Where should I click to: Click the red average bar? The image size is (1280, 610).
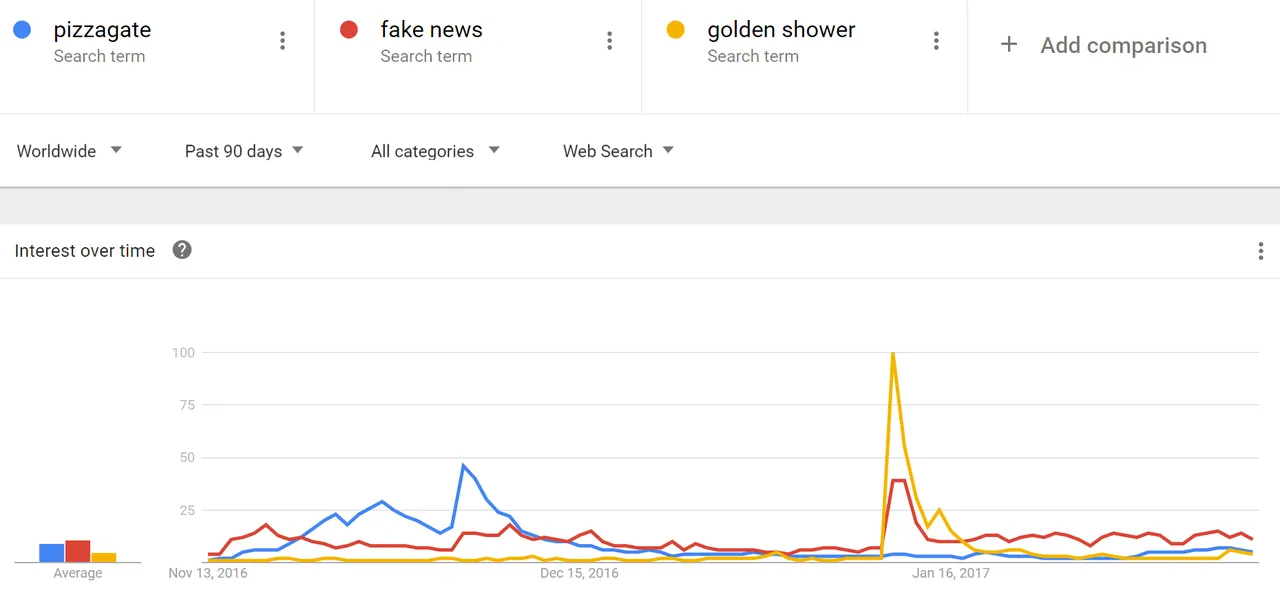click(78, 551)
